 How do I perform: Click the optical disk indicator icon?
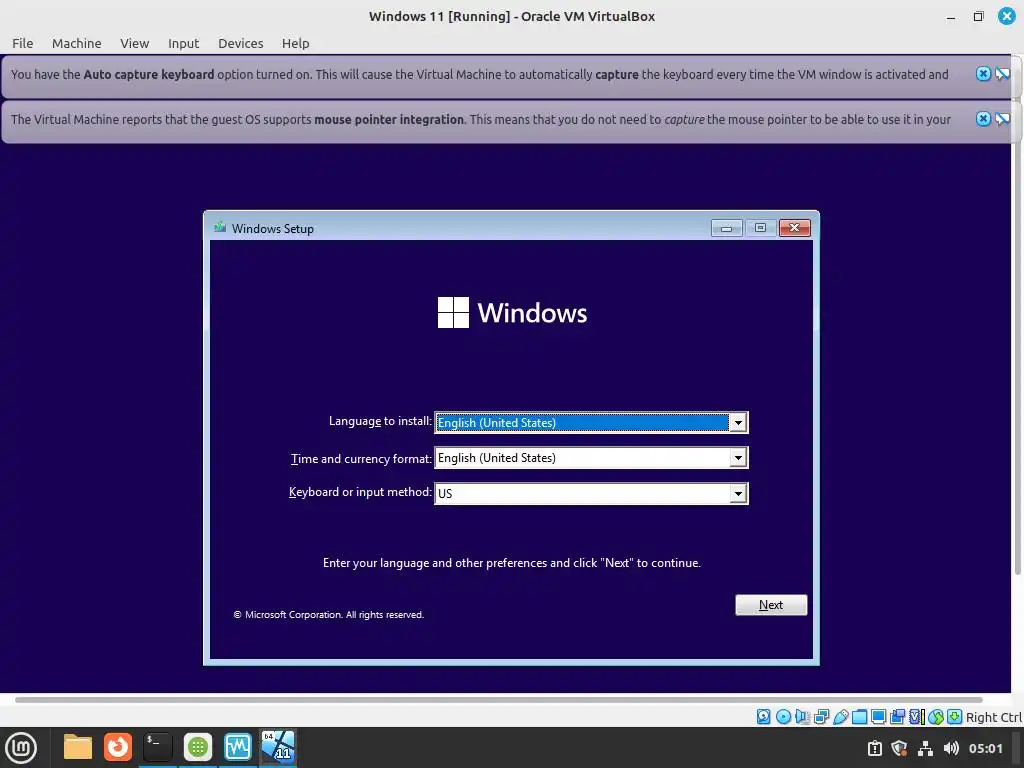point(783,717)
